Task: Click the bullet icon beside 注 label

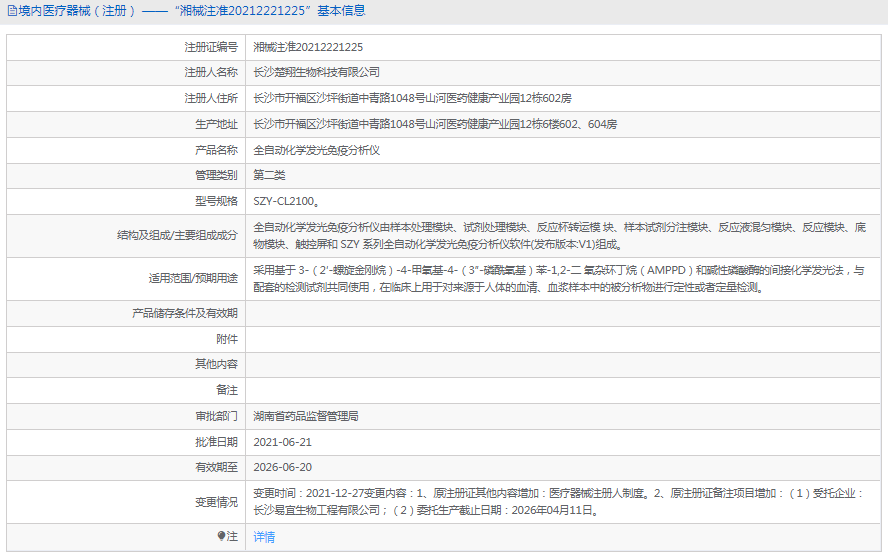Action: pos(221,535)
